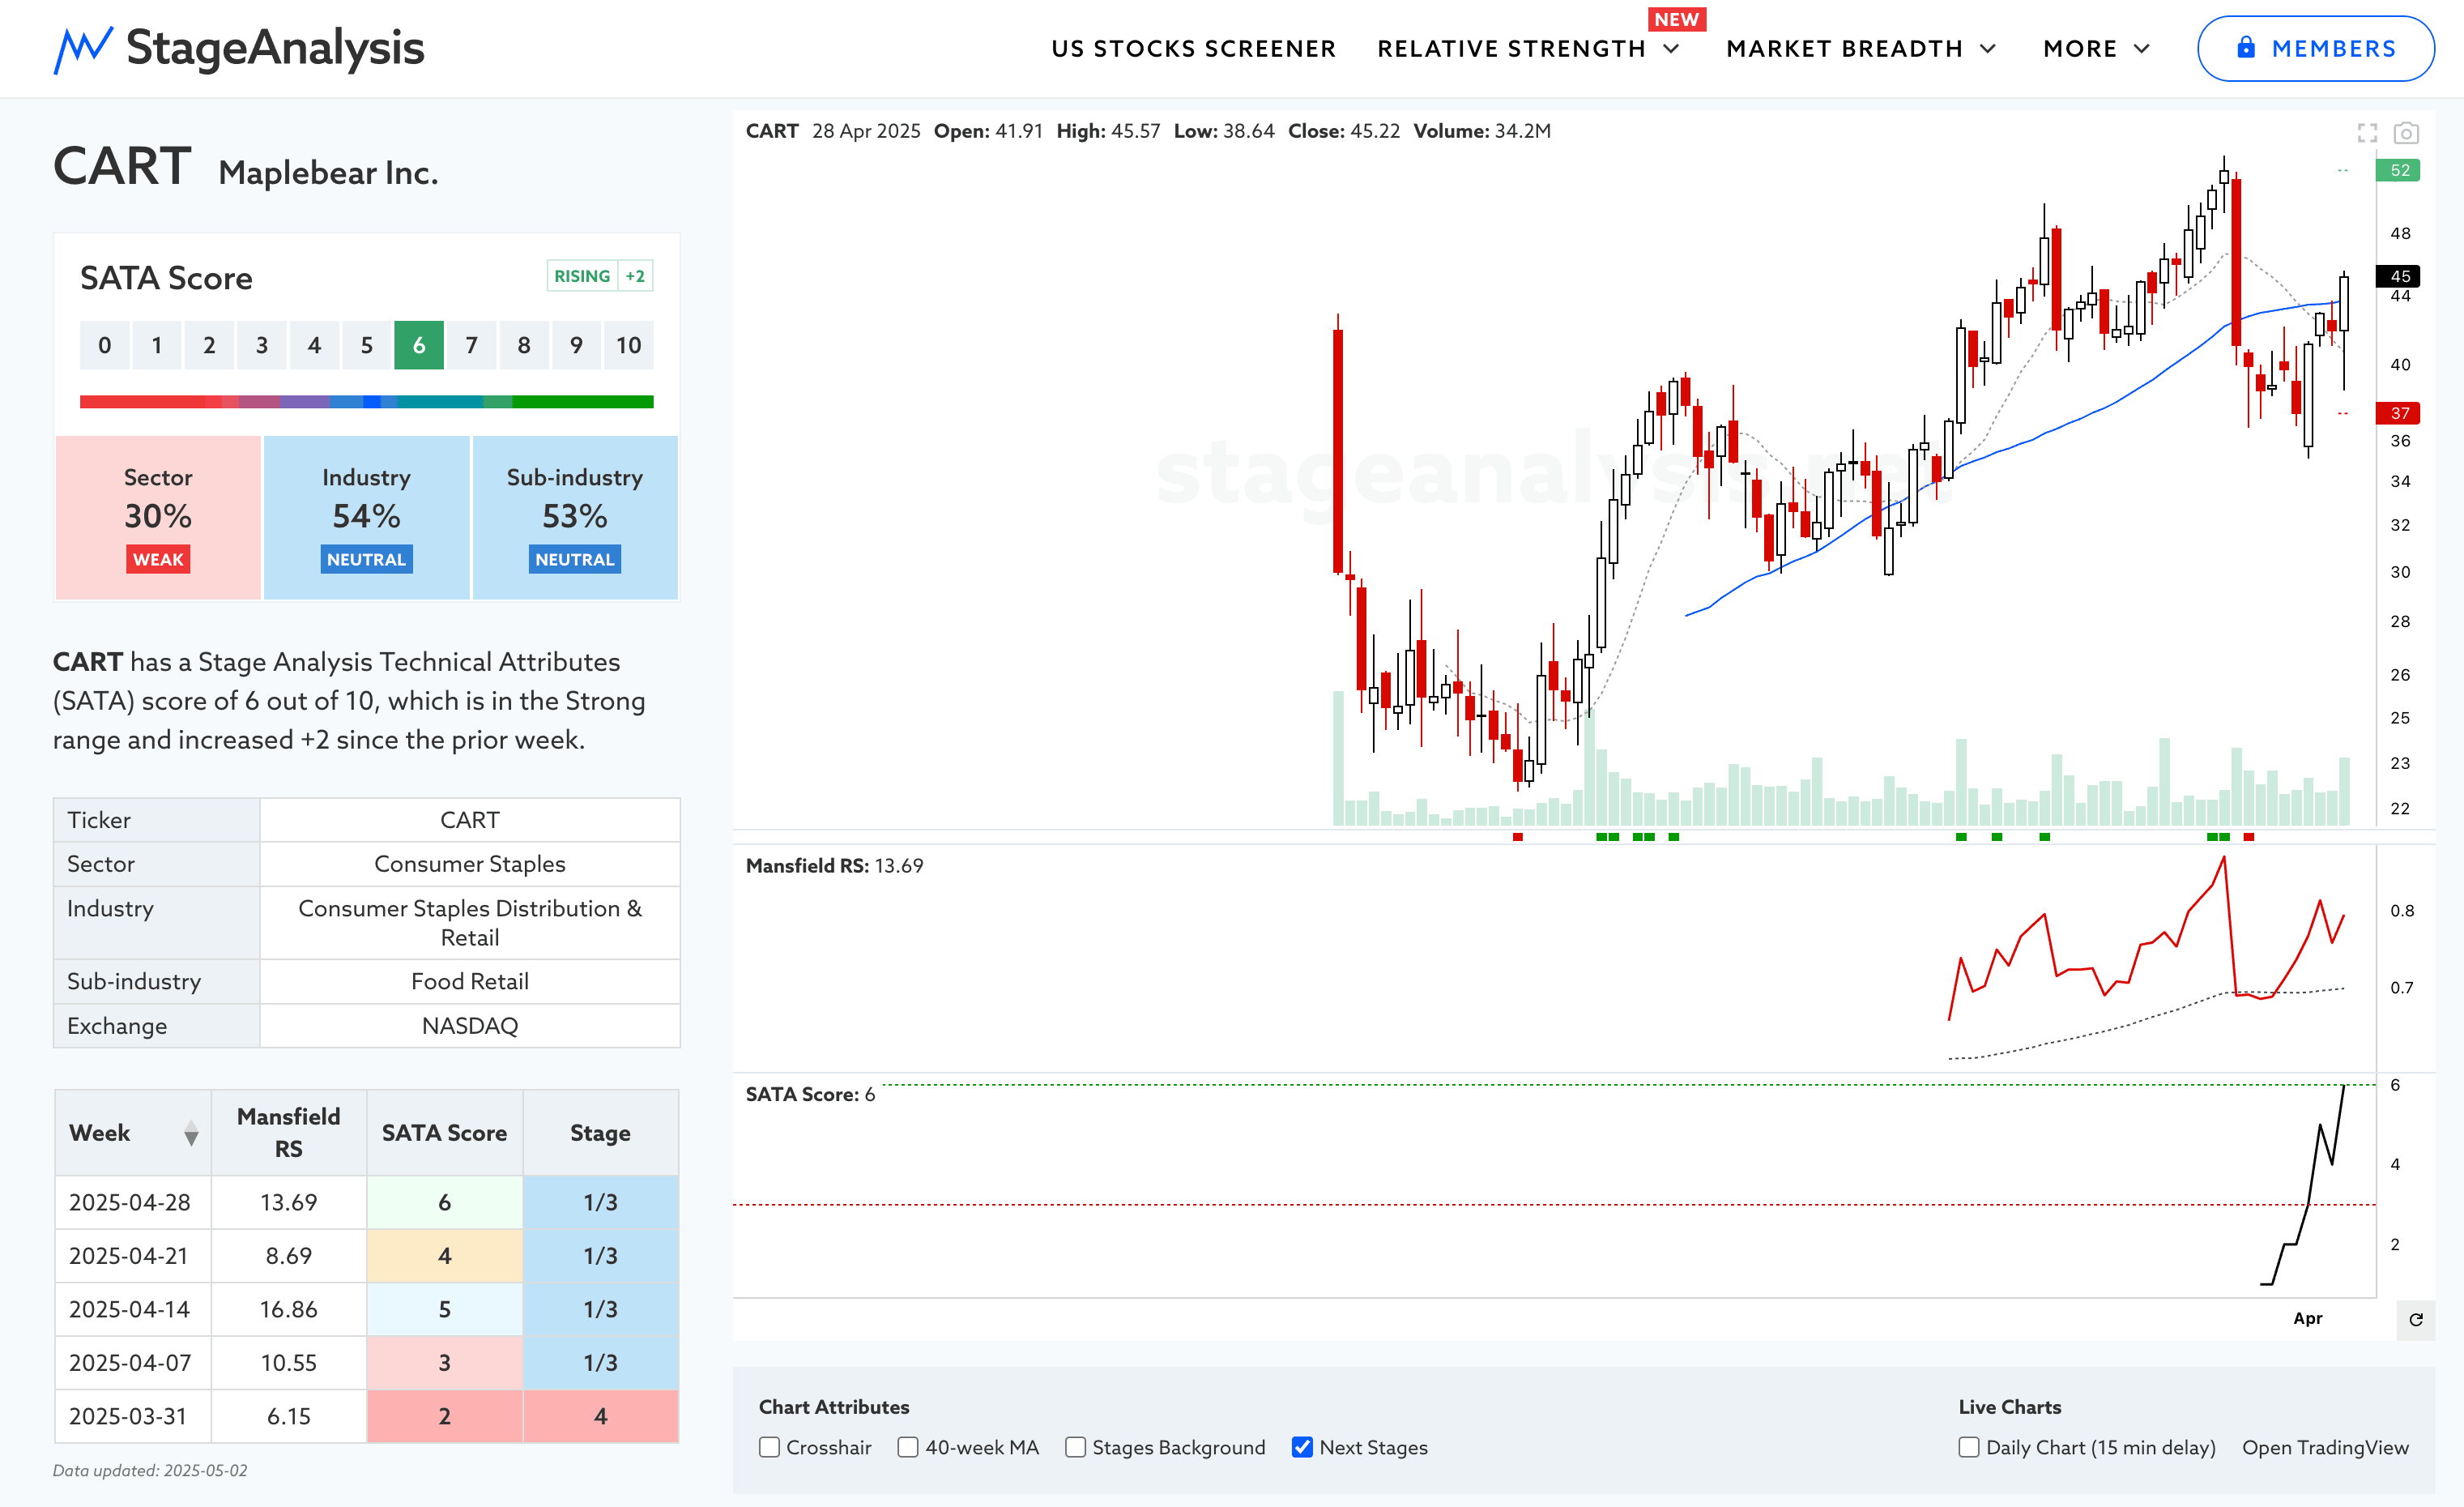The height and width of the screenshot is (1507, 2464).
Task: Open US Stocks Screener page
Action: tap(1193, 49)
